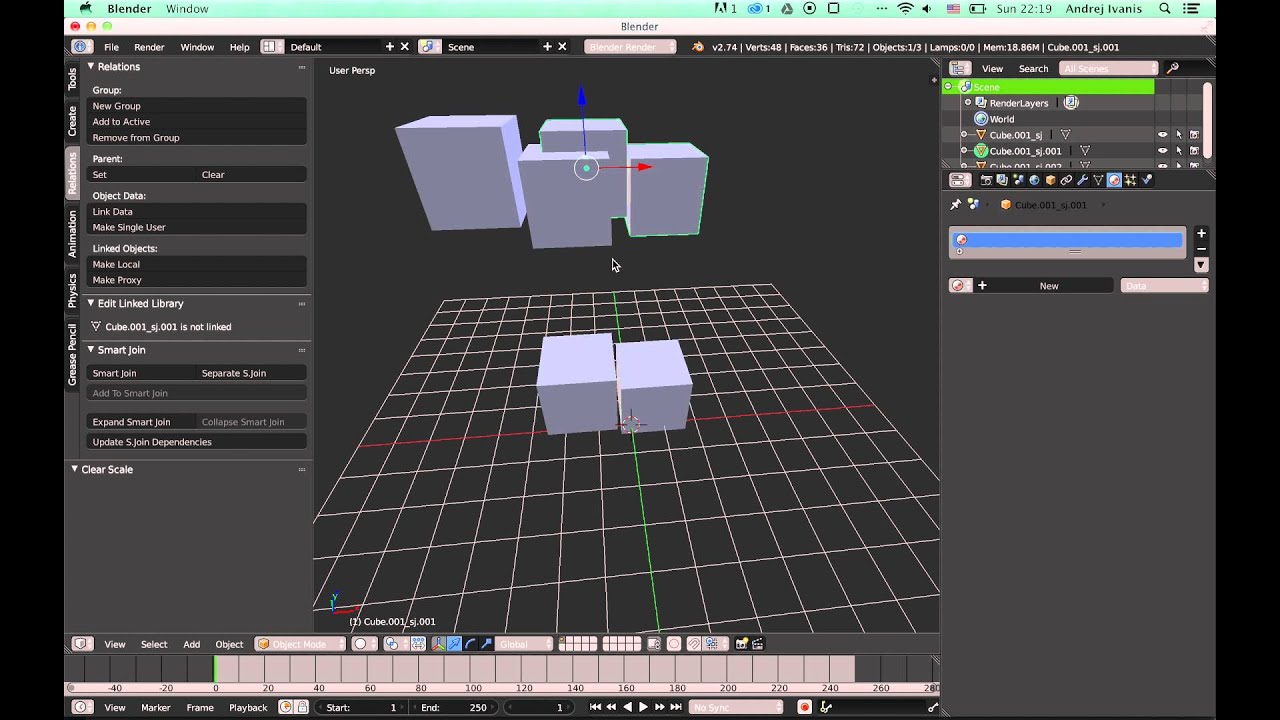The image size is (1280, 720).
Task: Open the Constraints properties chain tab
Action: tap(1066, 180)
